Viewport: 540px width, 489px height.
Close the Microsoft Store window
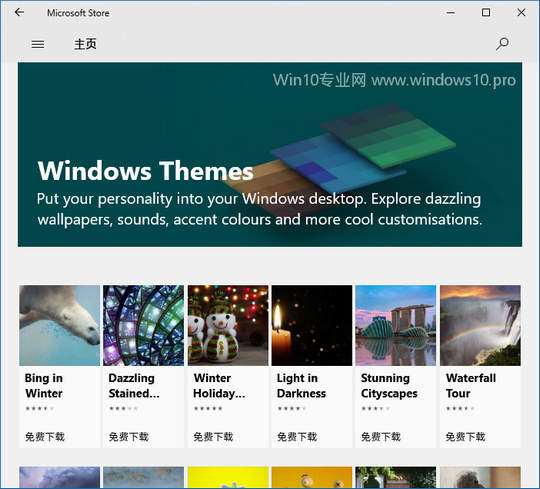tap(521, 13)
